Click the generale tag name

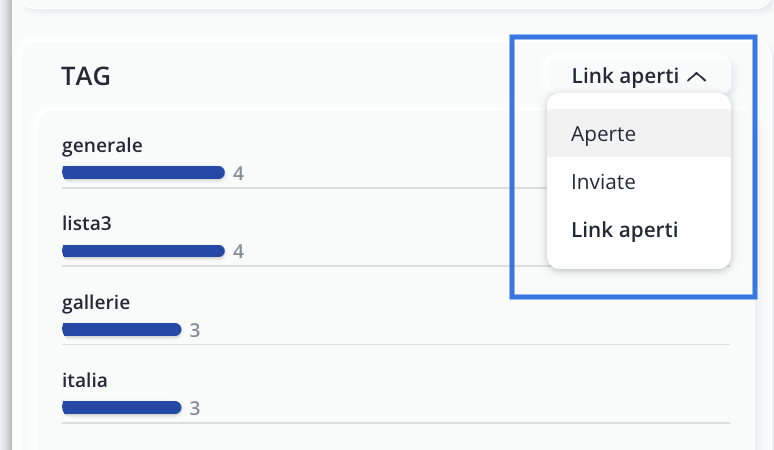point(102,146)
